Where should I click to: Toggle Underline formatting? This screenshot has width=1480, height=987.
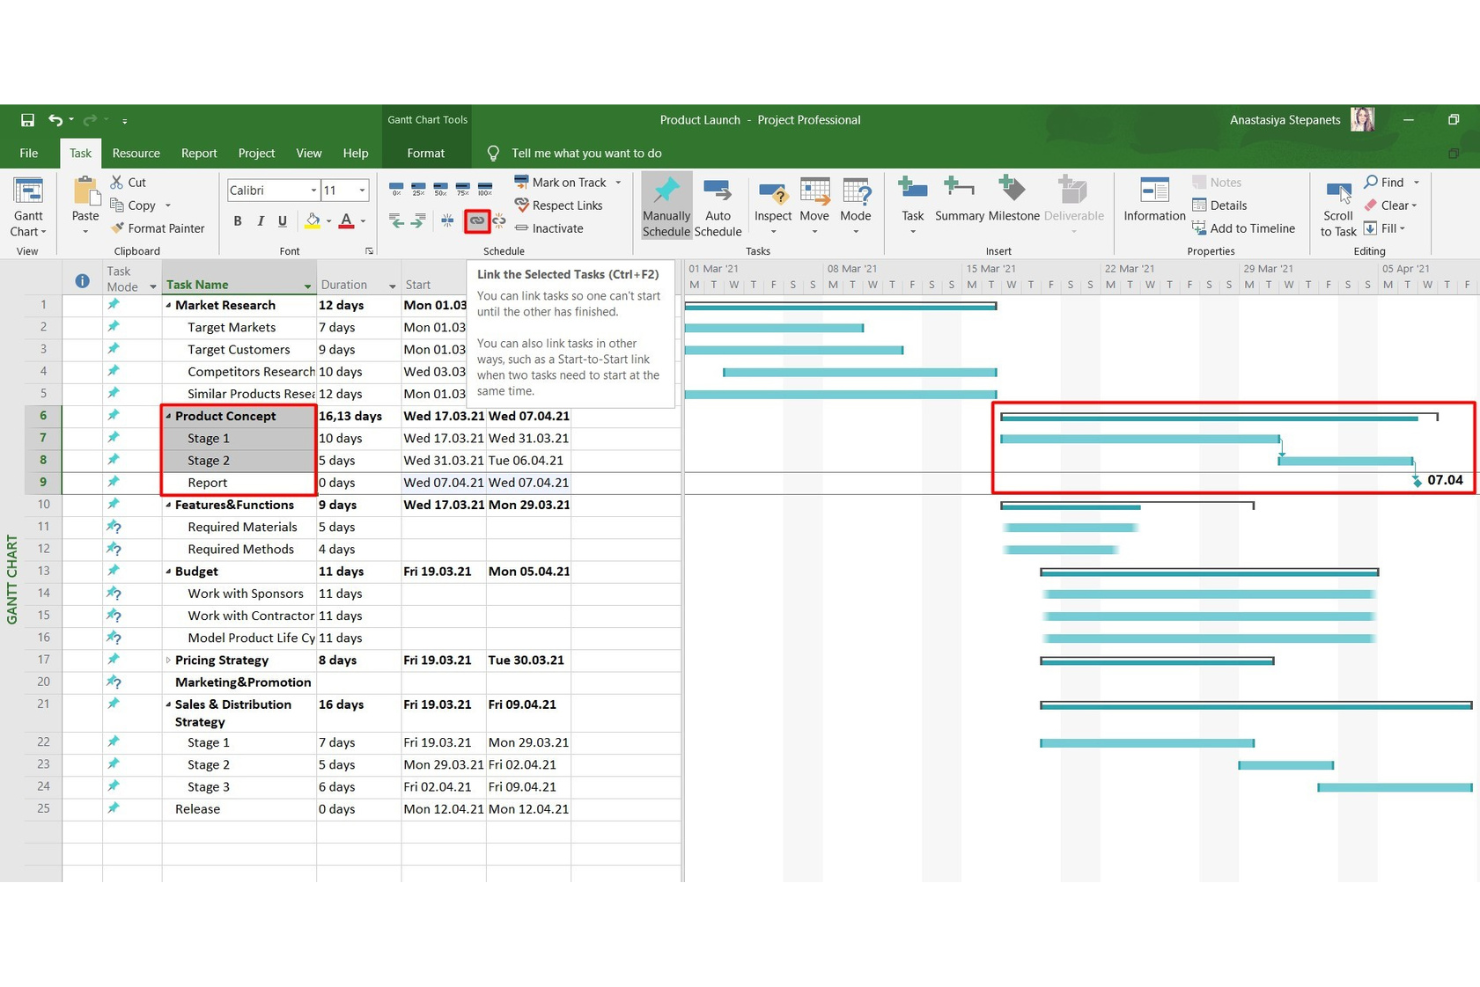pos(283,221)
